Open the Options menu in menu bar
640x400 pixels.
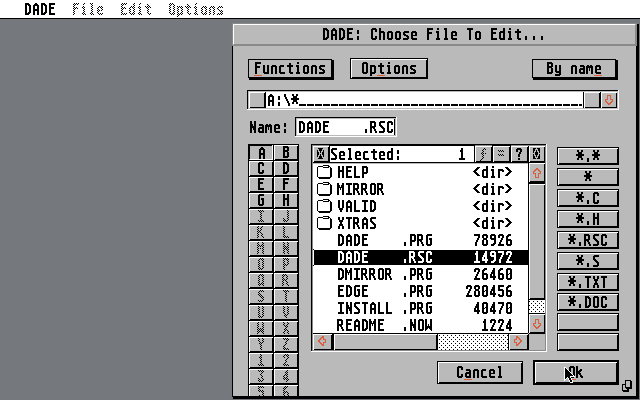196,9
